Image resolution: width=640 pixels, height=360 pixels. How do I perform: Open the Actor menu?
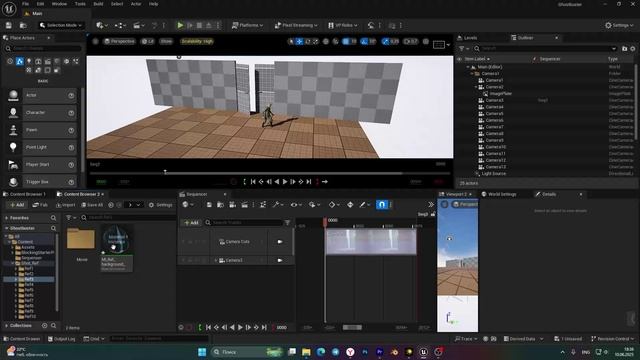point(136,4)
